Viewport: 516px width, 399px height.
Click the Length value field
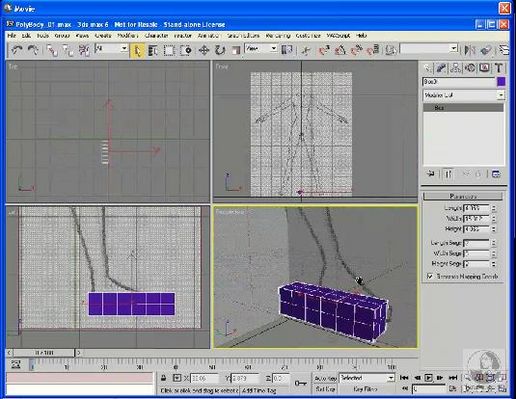[476, 208]
